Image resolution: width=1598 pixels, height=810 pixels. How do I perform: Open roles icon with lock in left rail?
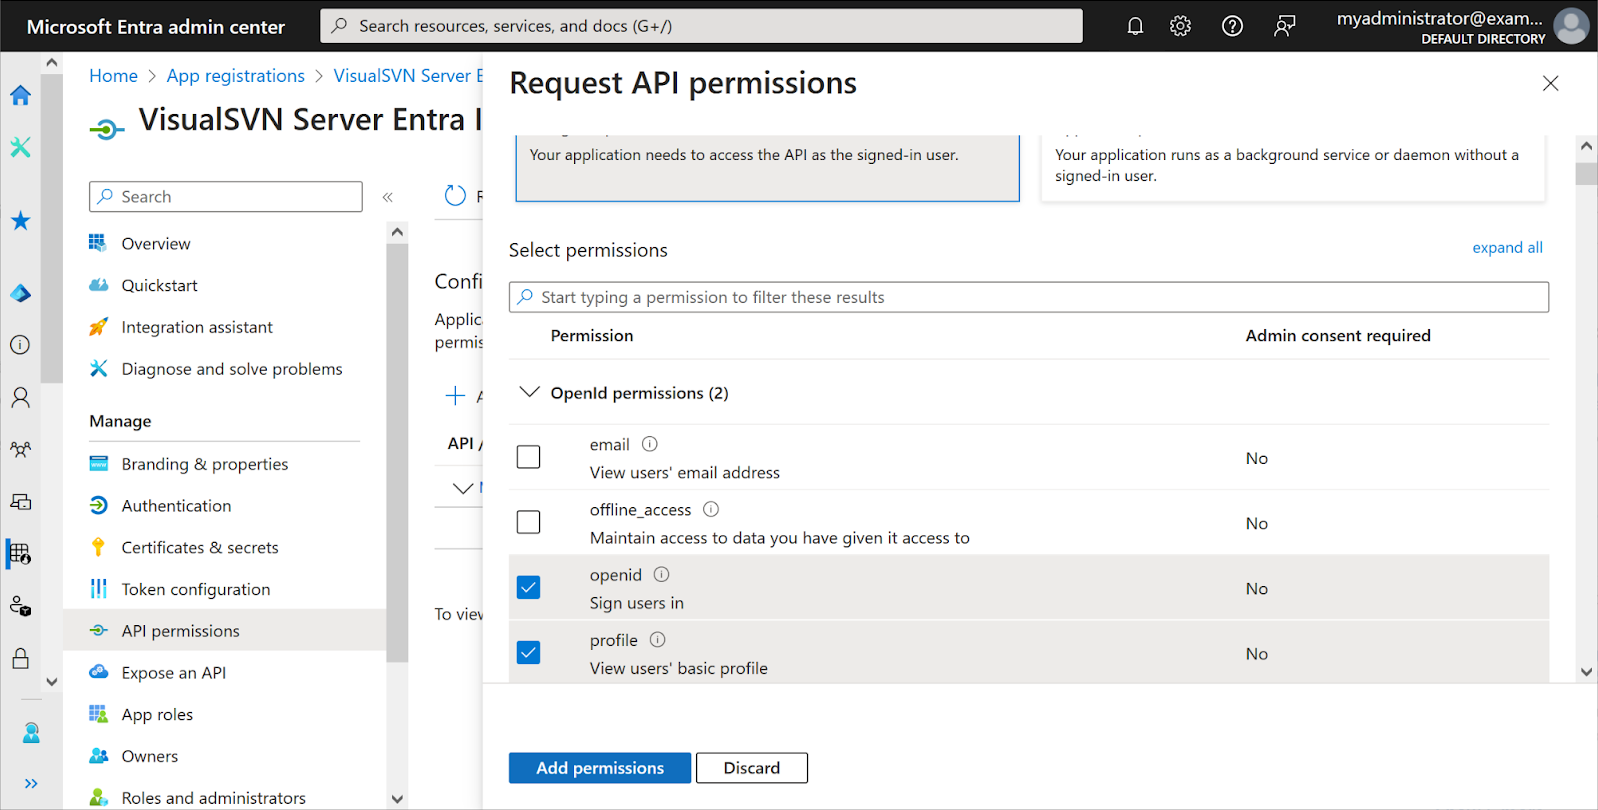[x=20, y=606]
